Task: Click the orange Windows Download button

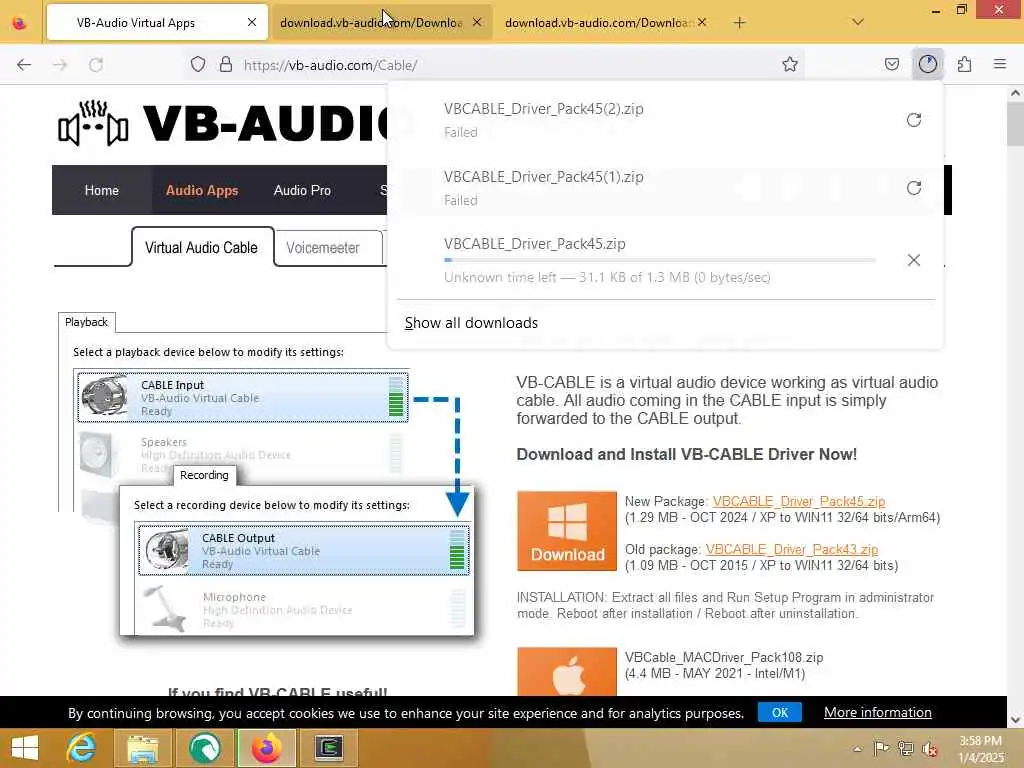Action: (x=567, y=531)
